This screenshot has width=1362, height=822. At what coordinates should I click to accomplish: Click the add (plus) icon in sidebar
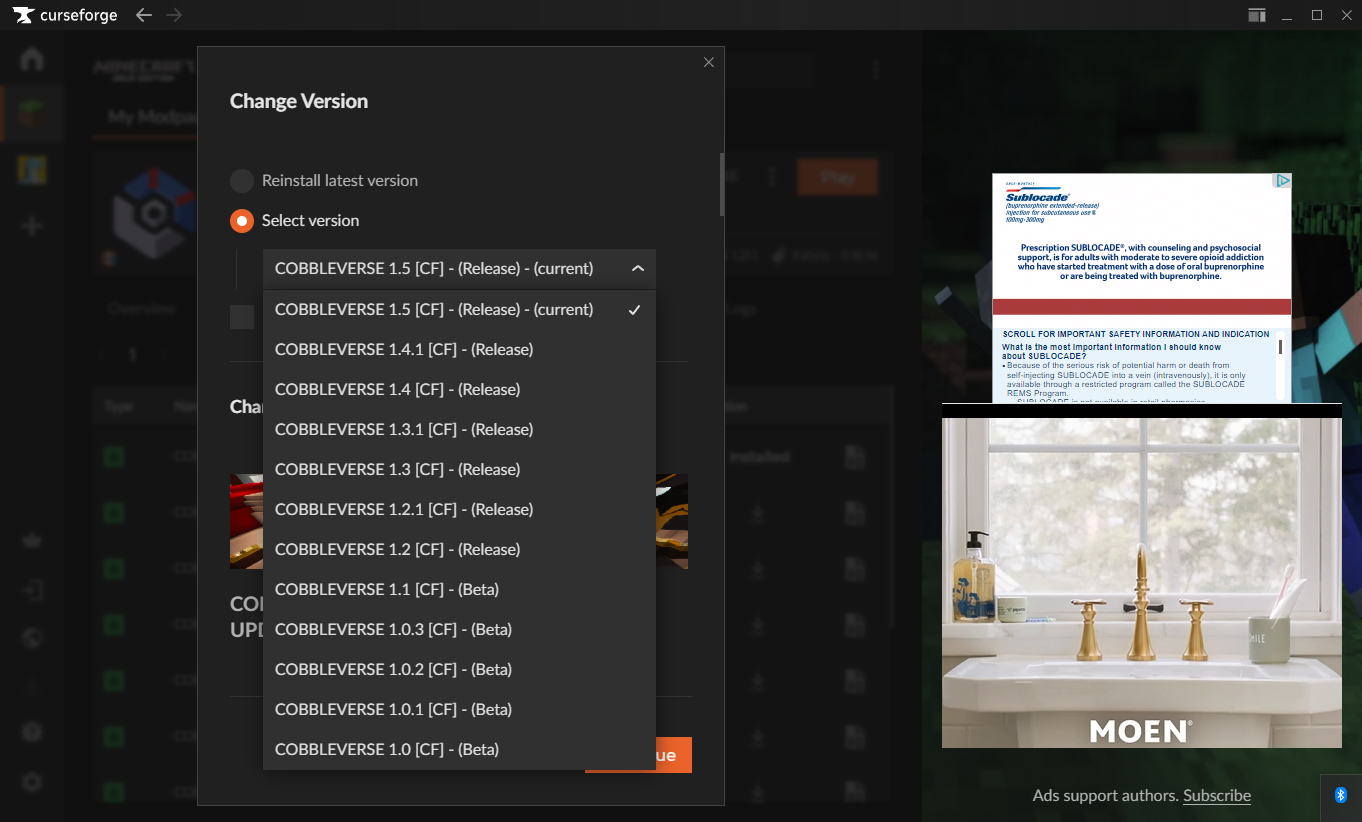click(32, 225)
